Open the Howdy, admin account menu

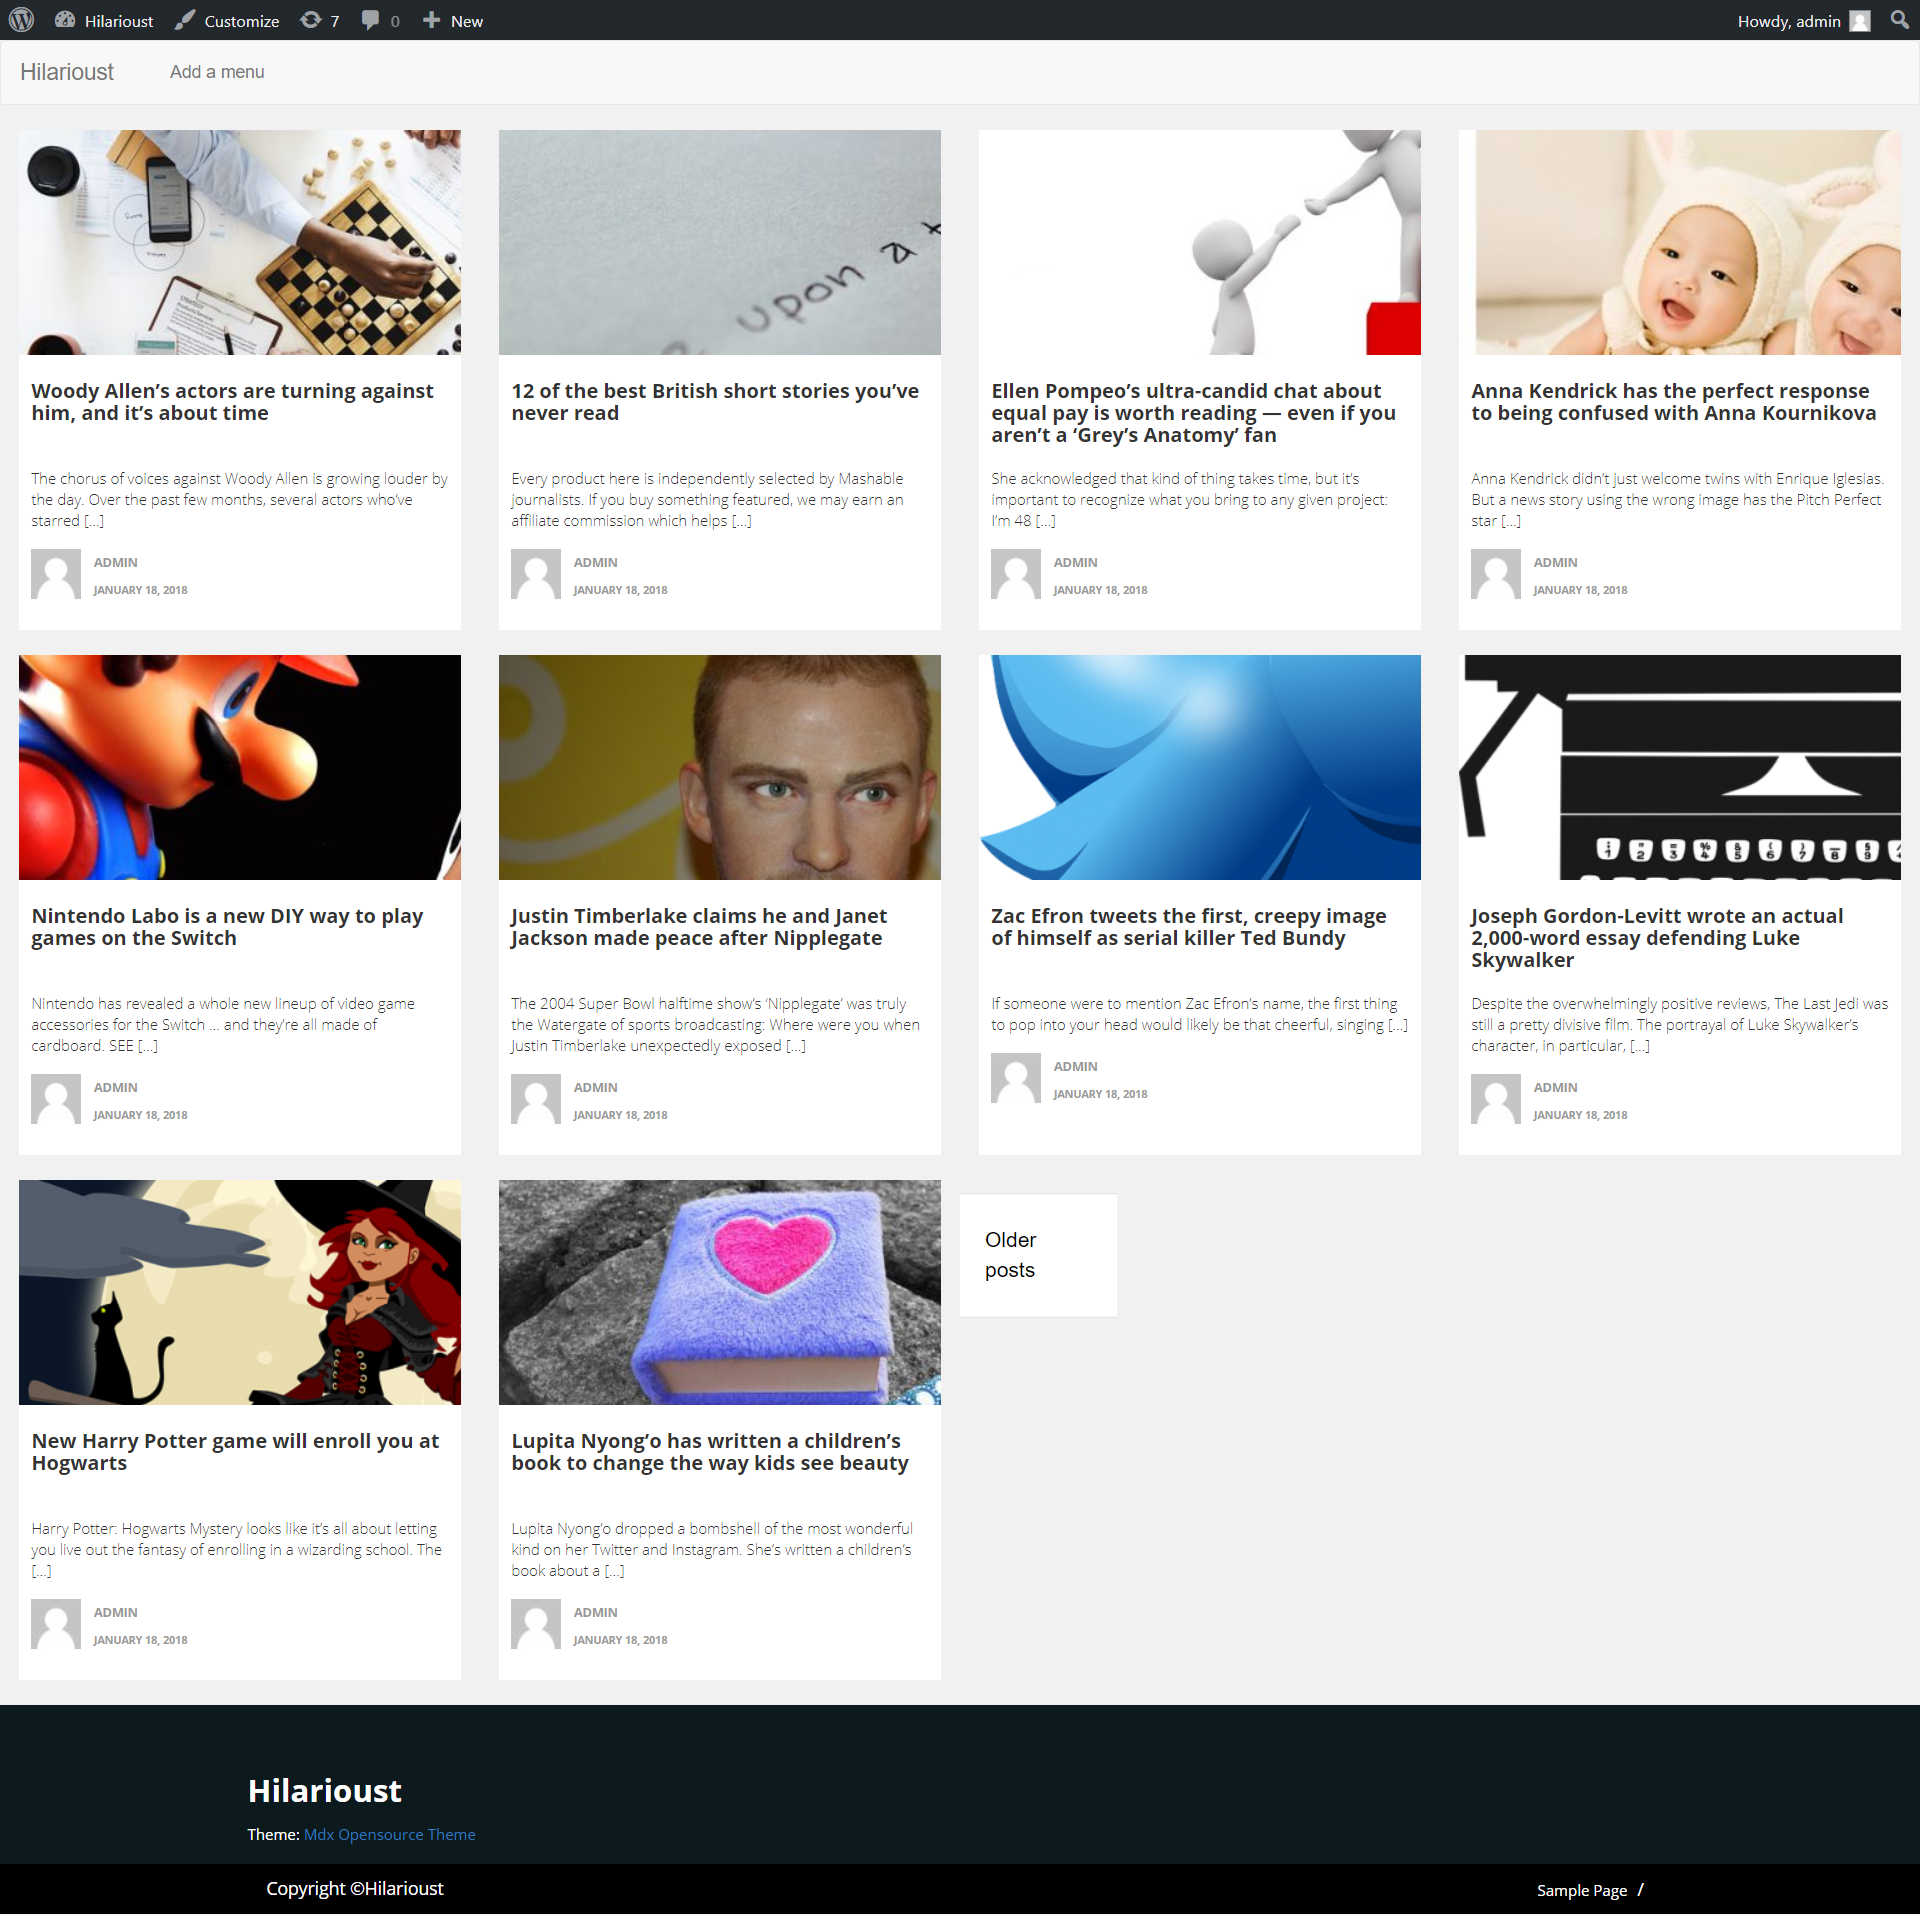tap(1788, 21)
